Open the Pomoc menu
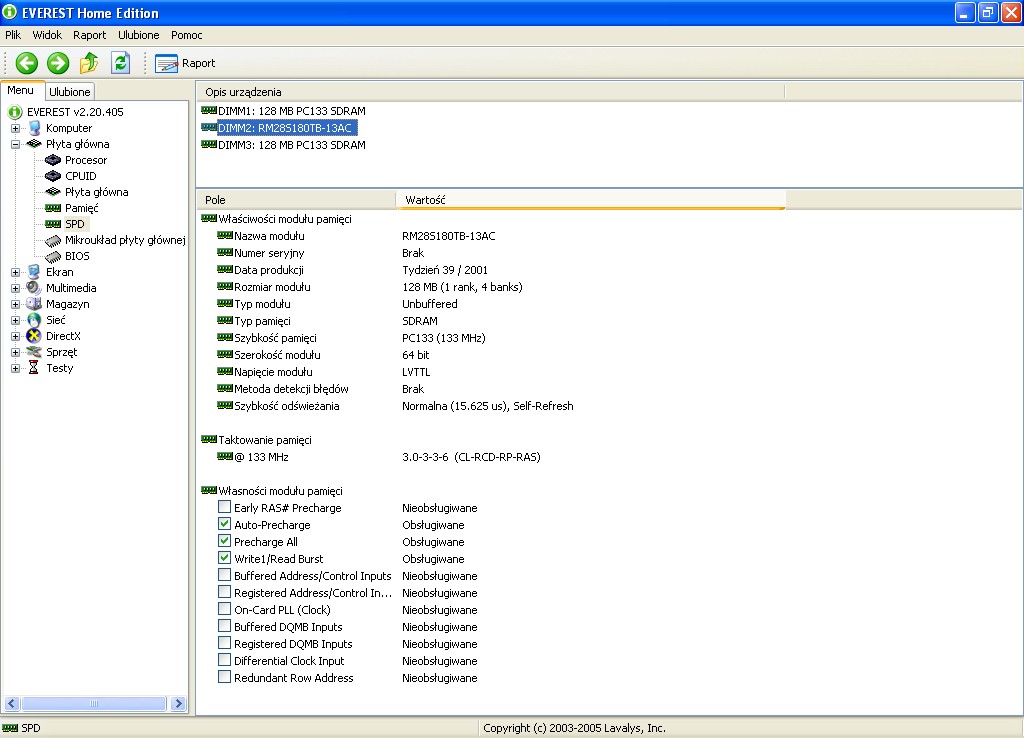 point(187,35)
